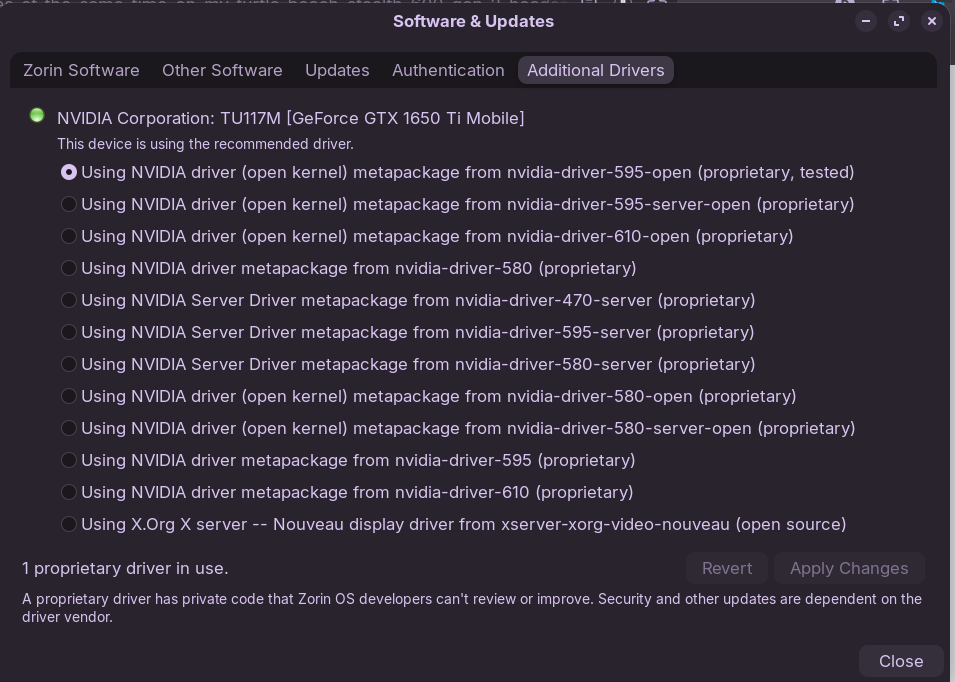This screenshot has height=682, width=955.
Task: Go to the Authentication tab
Action: point(448,70)
